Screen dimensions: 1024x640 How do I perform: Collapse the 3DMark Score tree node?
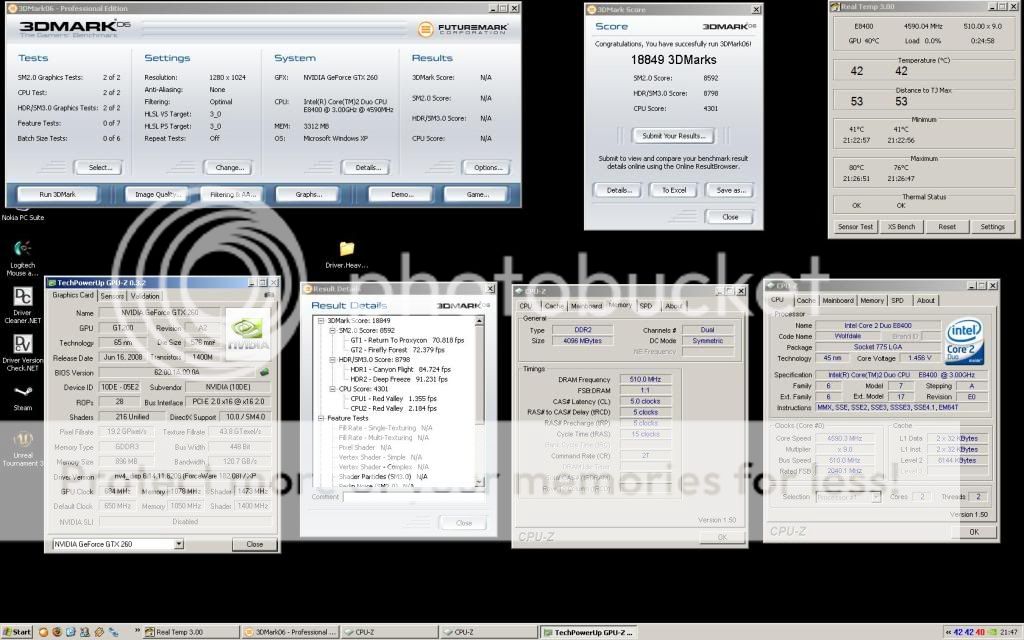[x=321, y=321]
